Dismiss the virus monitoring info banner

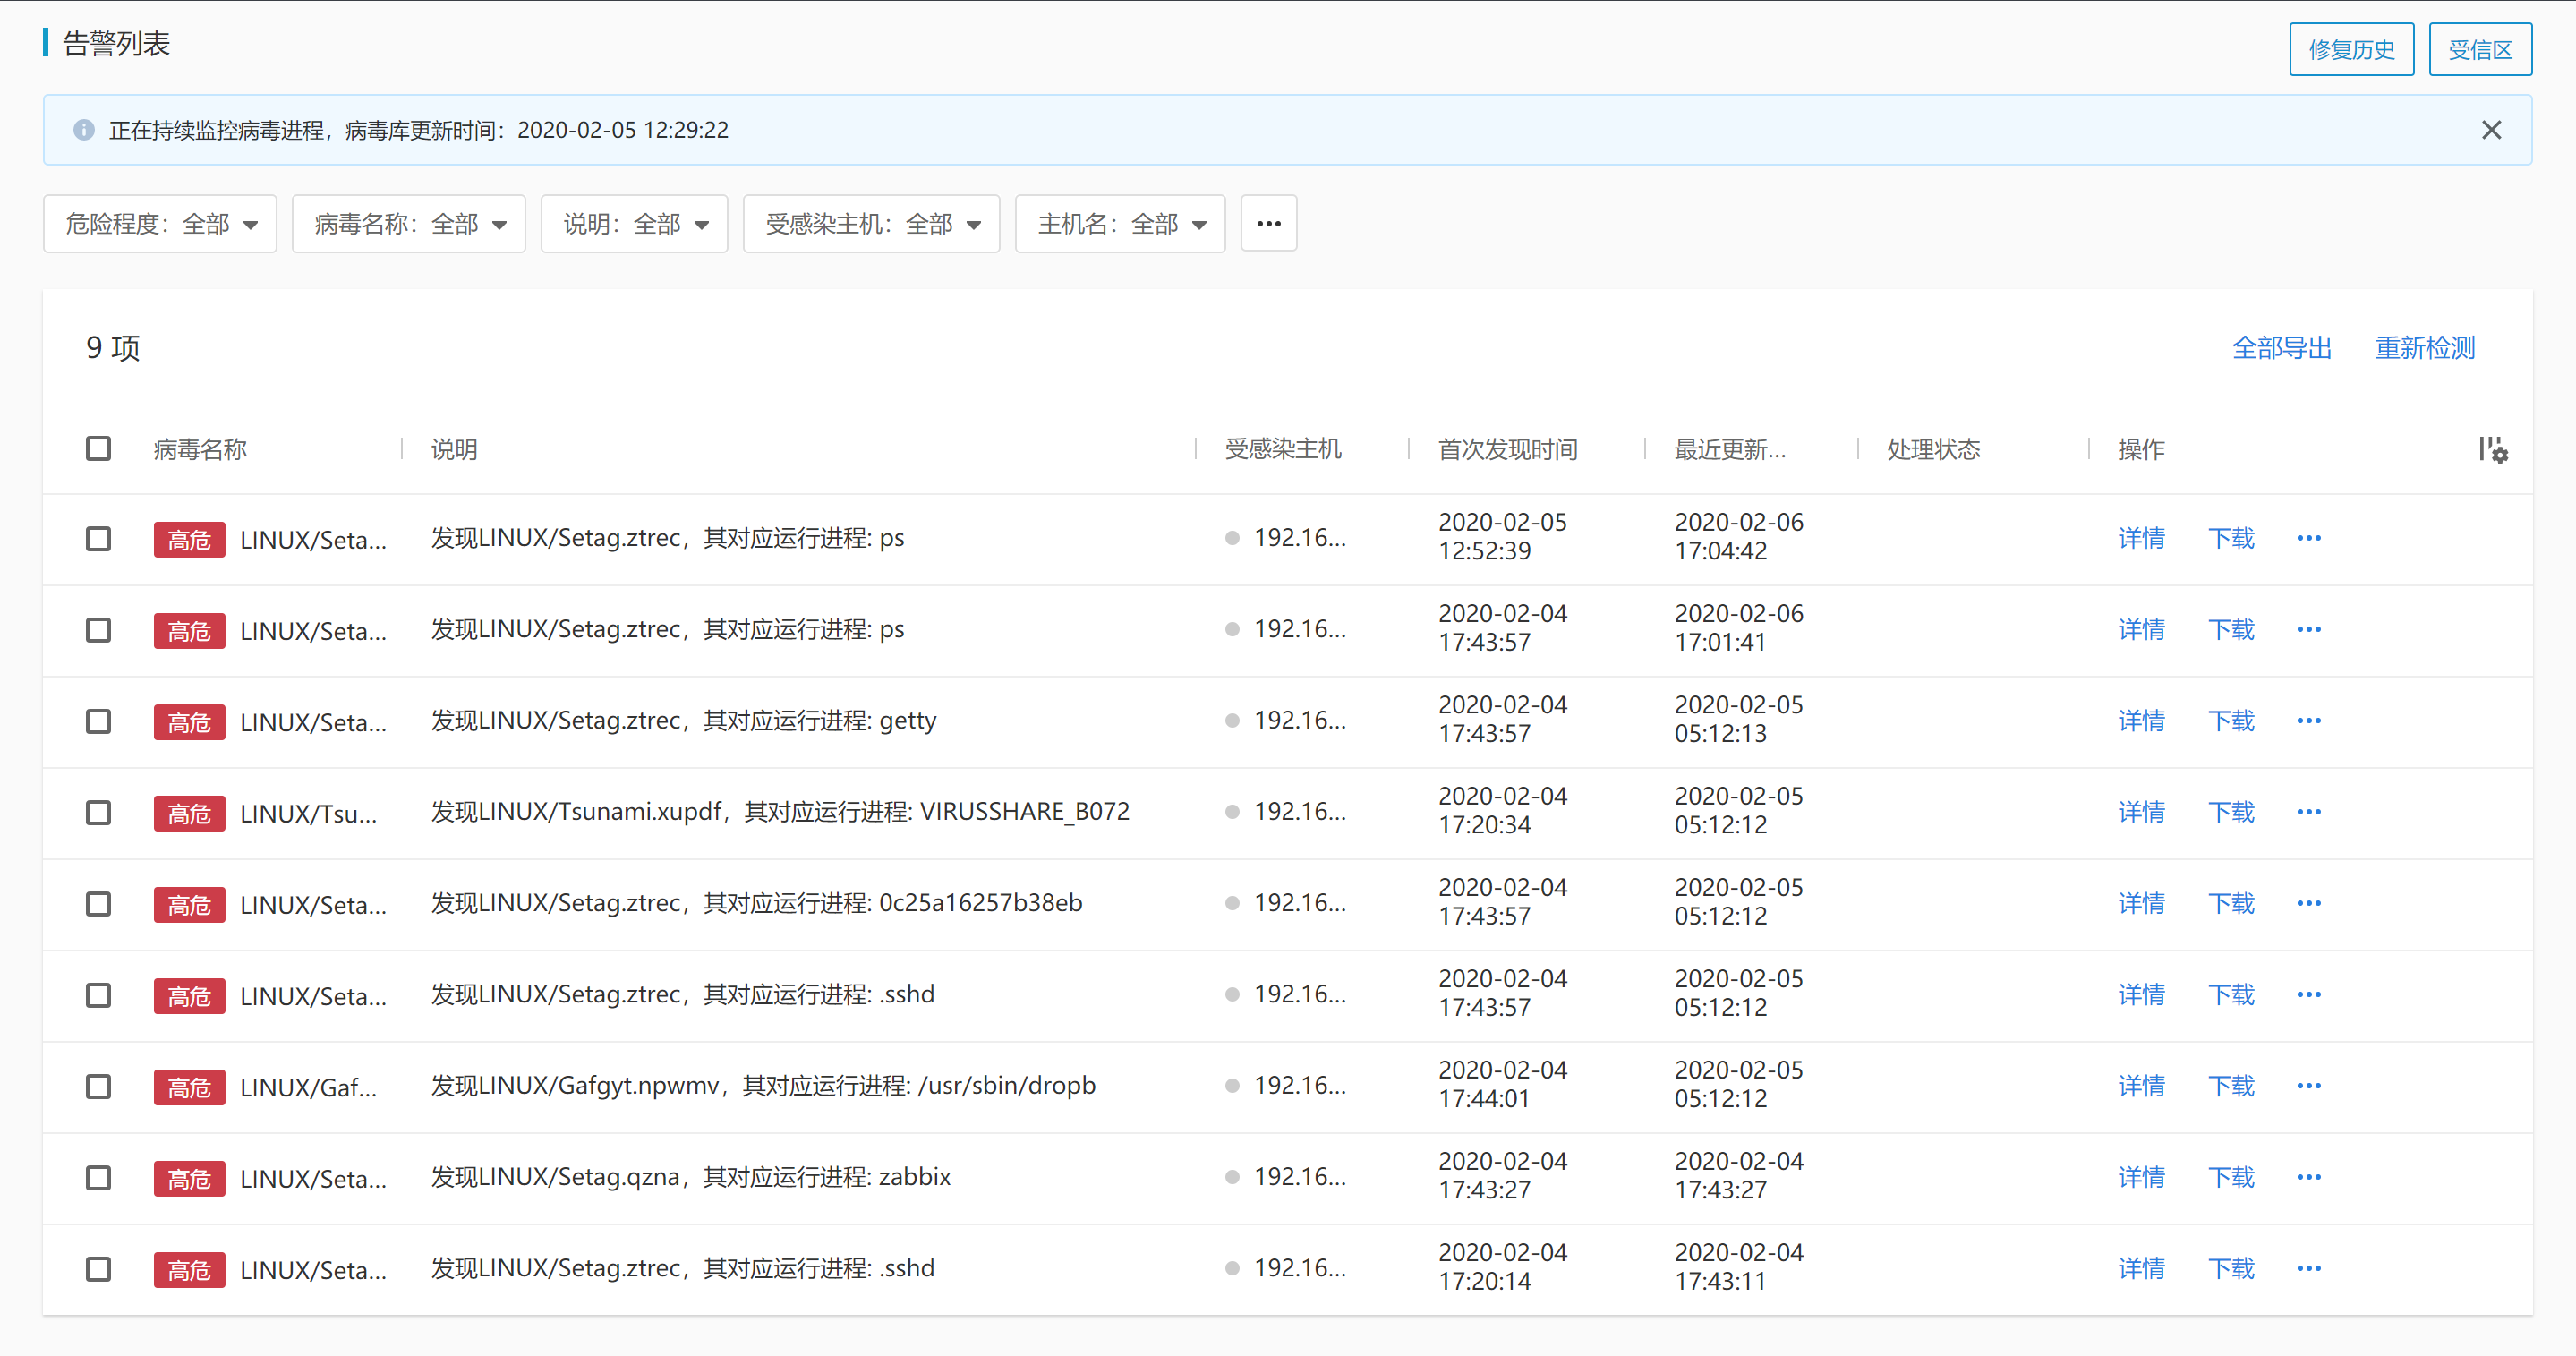2491,130
